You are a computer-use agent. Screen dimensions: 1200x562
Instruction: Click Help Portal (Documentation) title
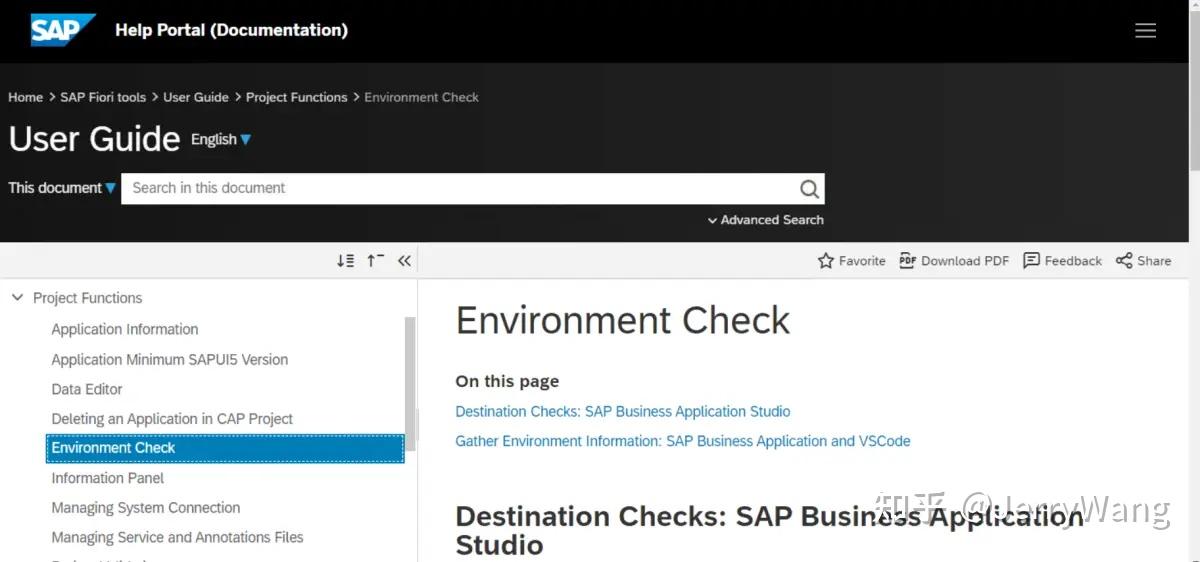point(231,30)
